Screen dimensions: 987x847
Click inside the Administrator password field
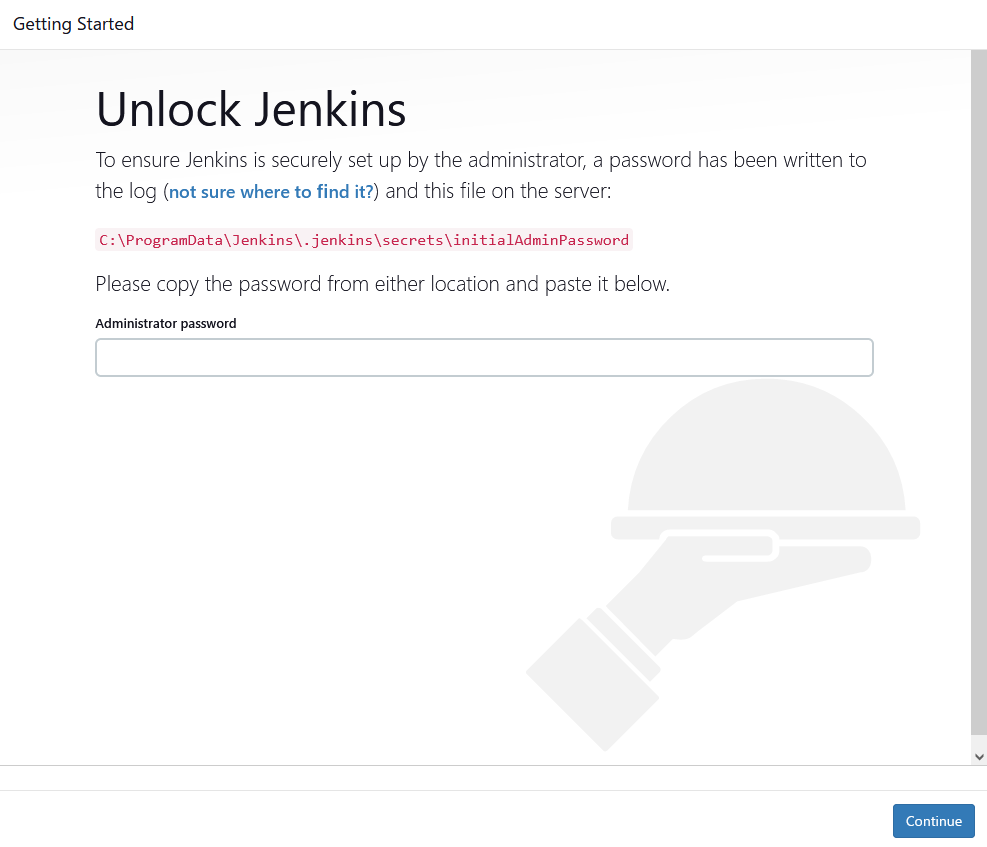484,357
